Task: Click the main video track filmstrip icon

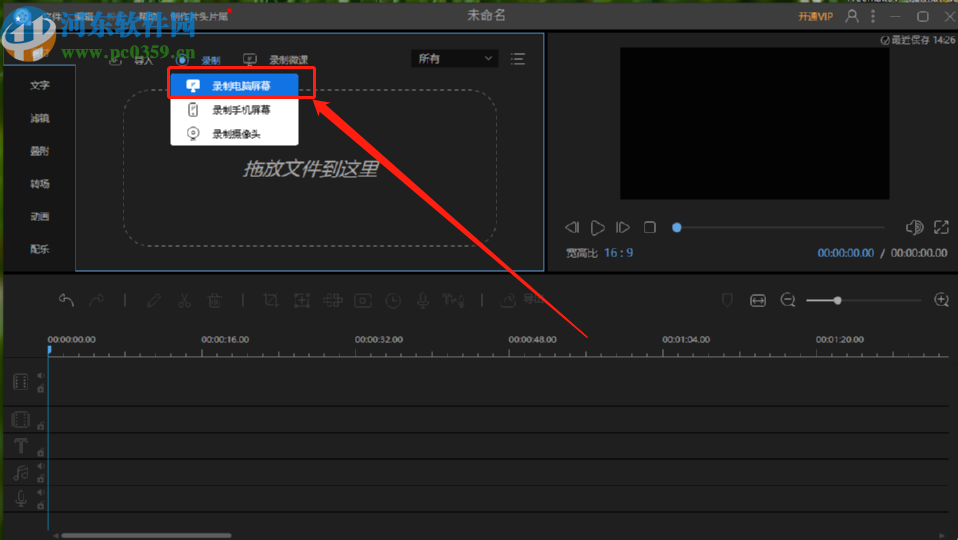Action: pos(20,382)
